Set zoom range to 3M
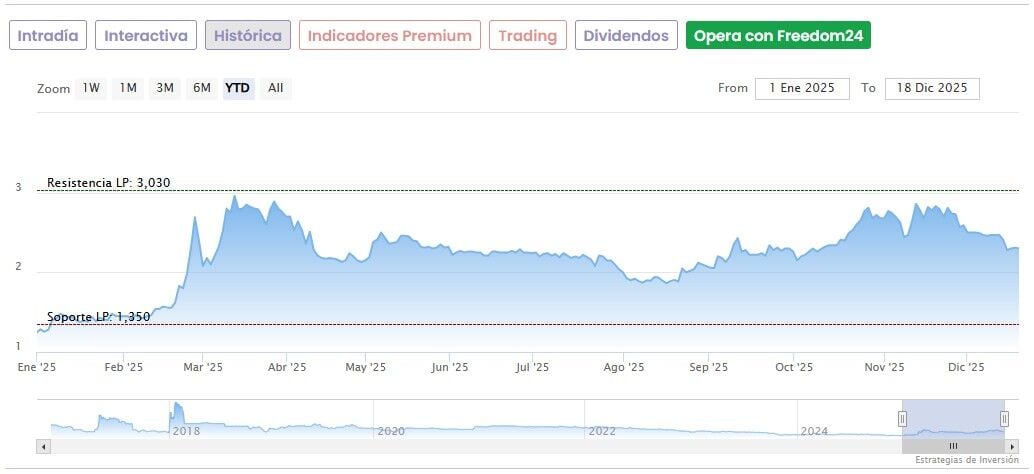Viewport: 1034px width, 474px height. [x=165, y=88]
